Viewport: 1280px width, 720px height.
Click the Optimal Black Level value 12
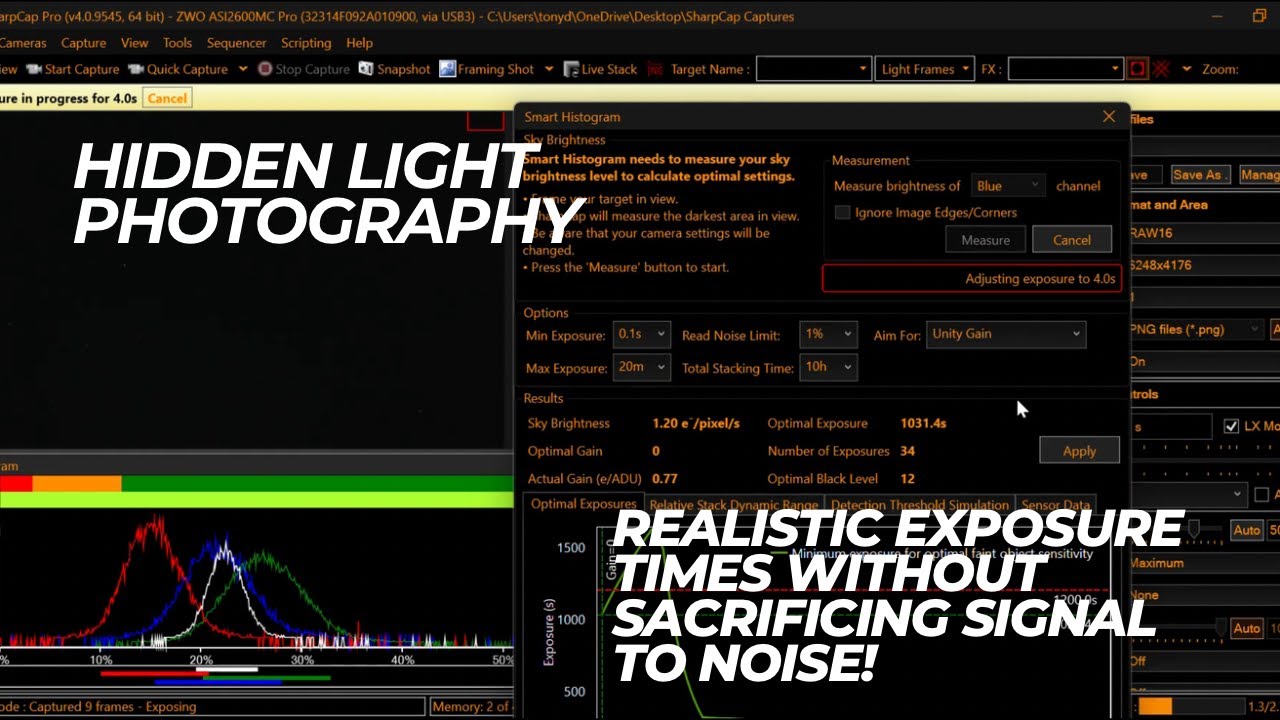(x=908, y=479)
